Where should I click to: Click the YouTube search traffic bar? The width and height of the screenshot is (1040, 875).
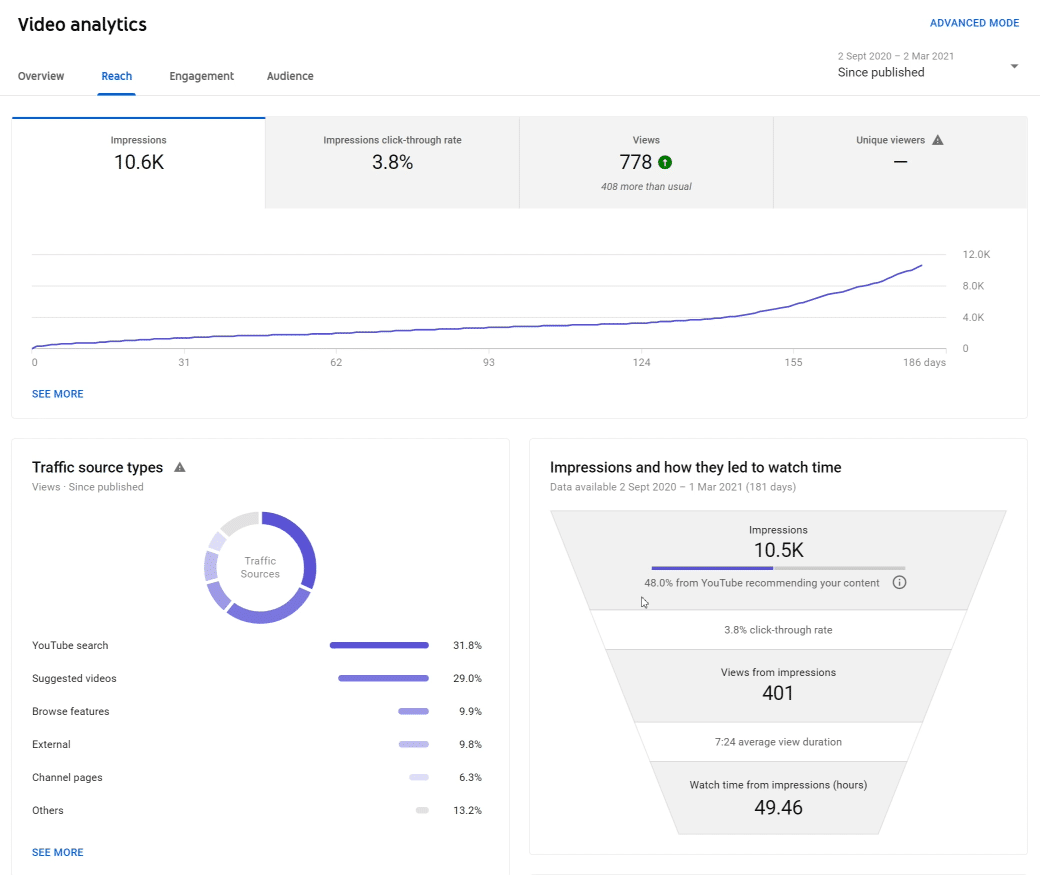tap(379, 645)
